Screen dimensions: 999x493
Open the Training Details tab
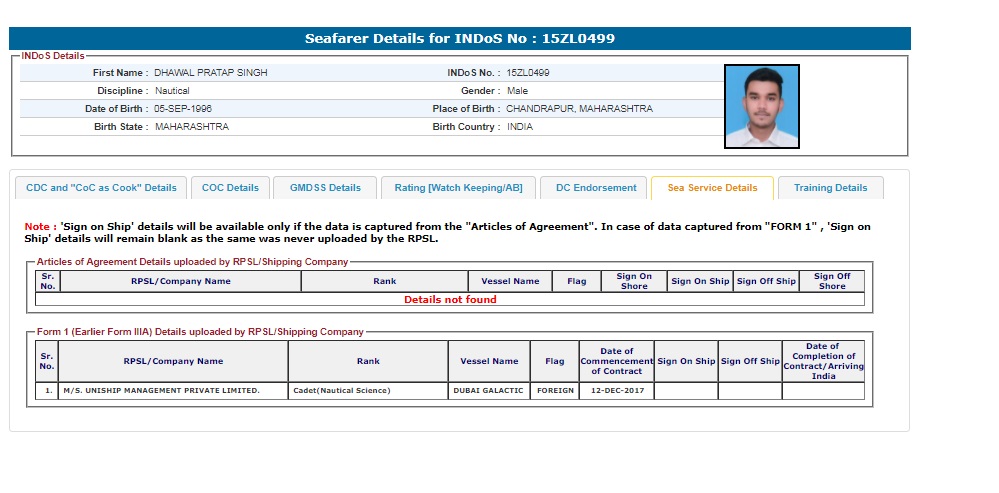[830, 188]
